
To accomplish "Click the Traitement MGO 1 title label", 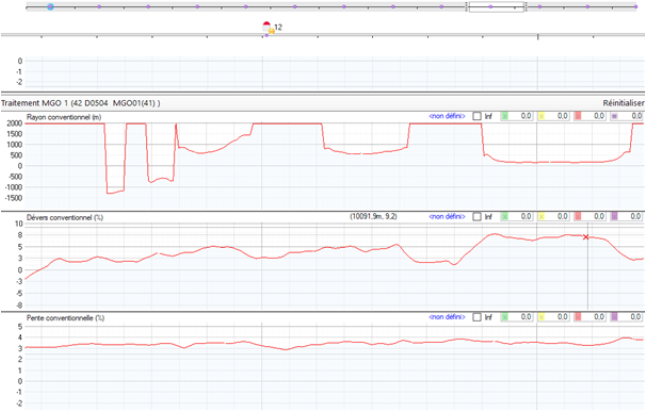I will tap(80, 103).
